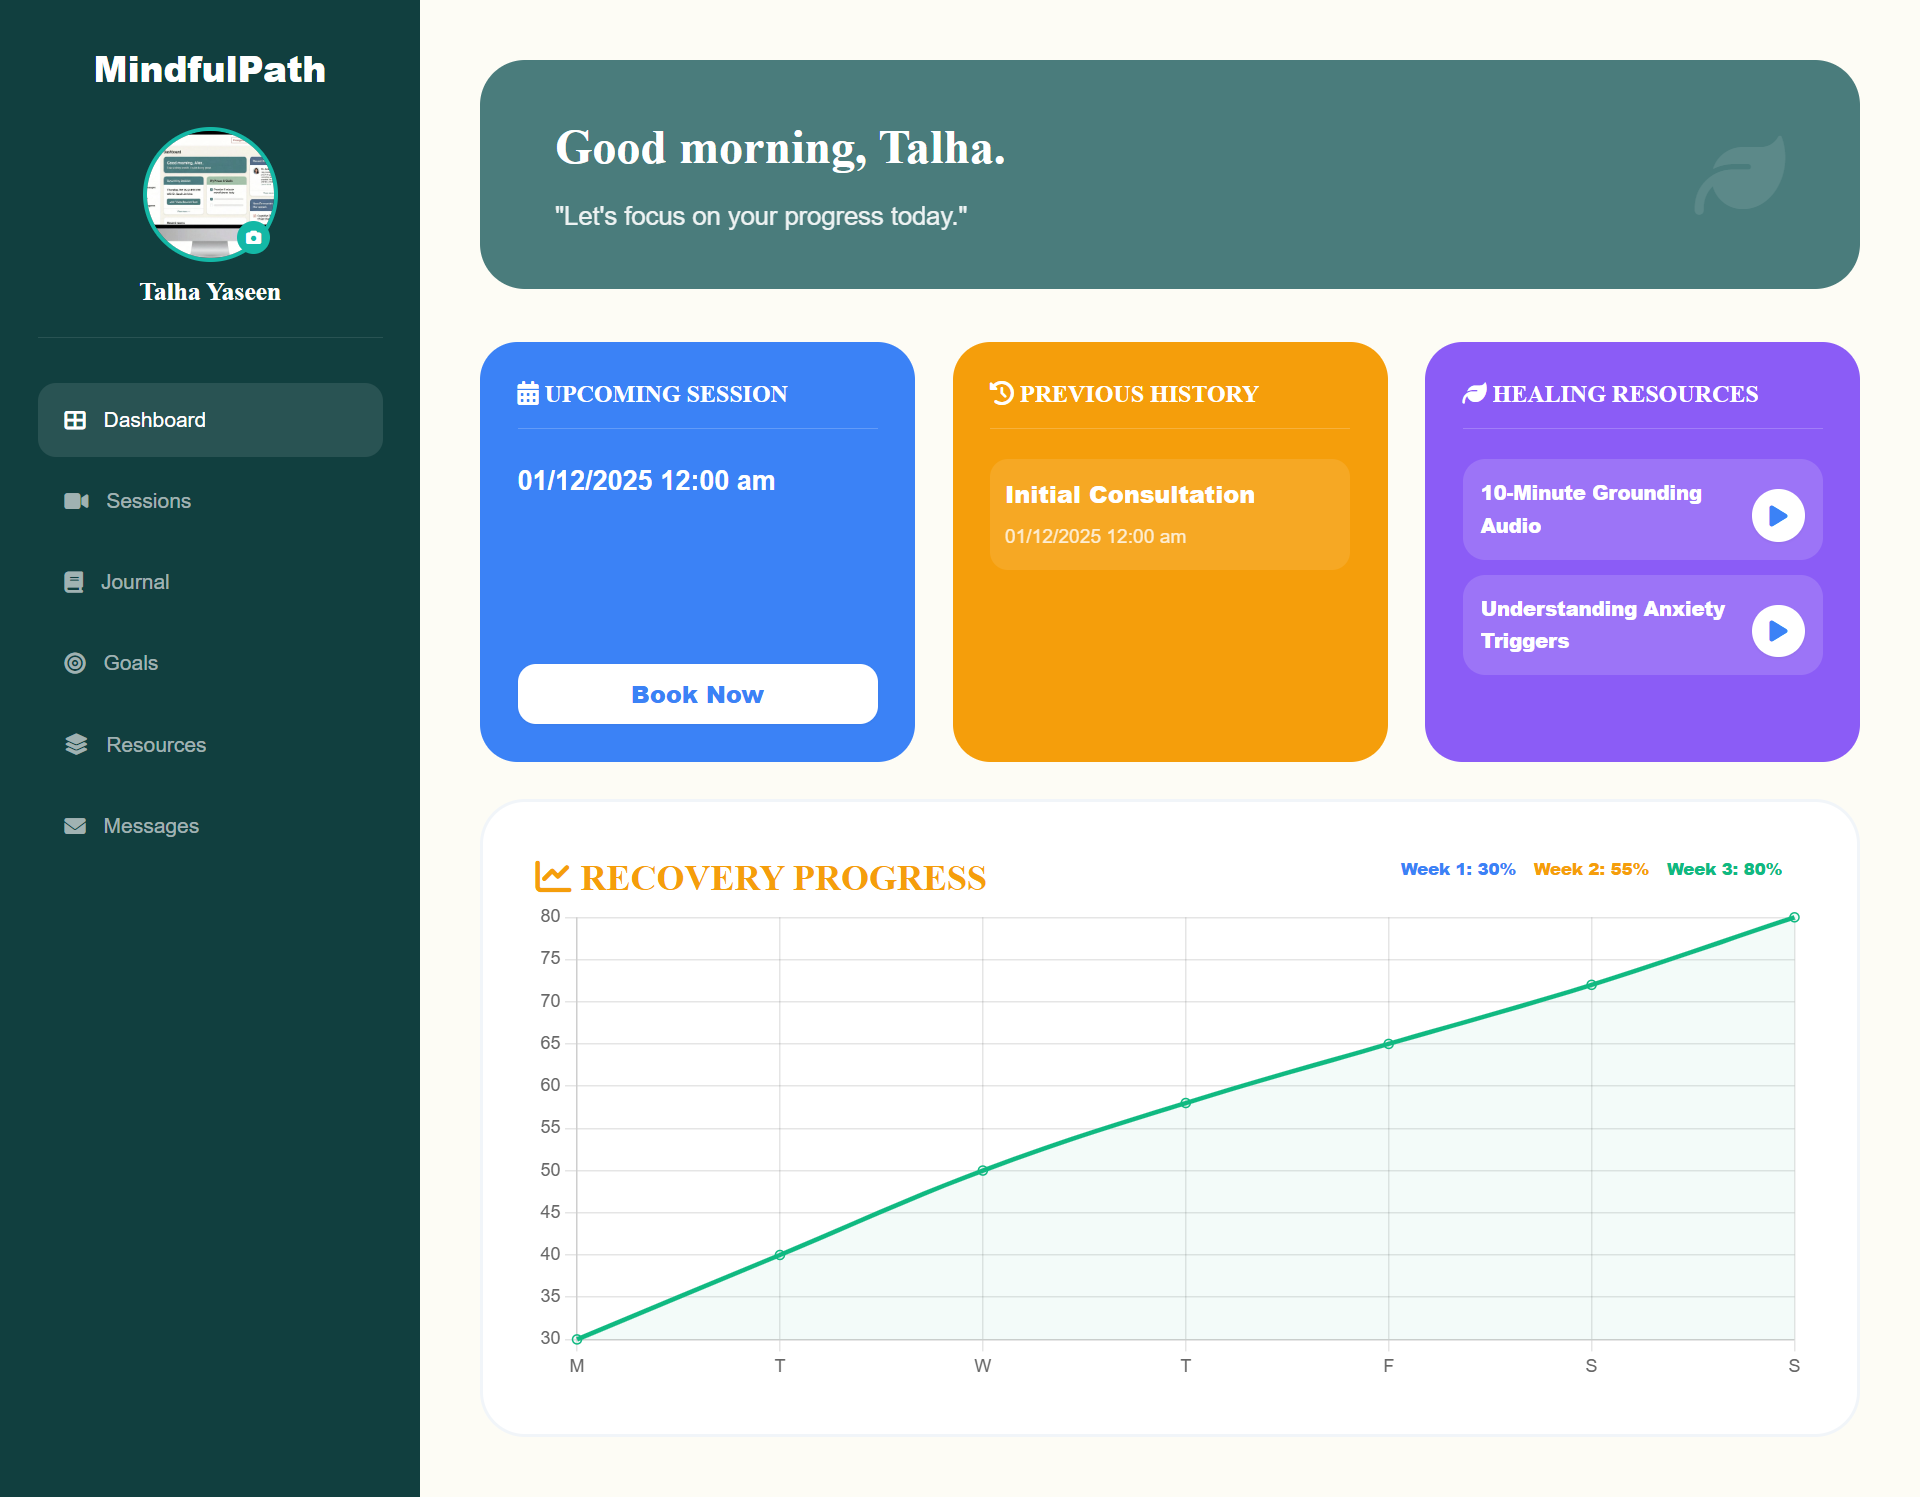Click the Dashboard grid icon in sidebar

coord(75,420)
